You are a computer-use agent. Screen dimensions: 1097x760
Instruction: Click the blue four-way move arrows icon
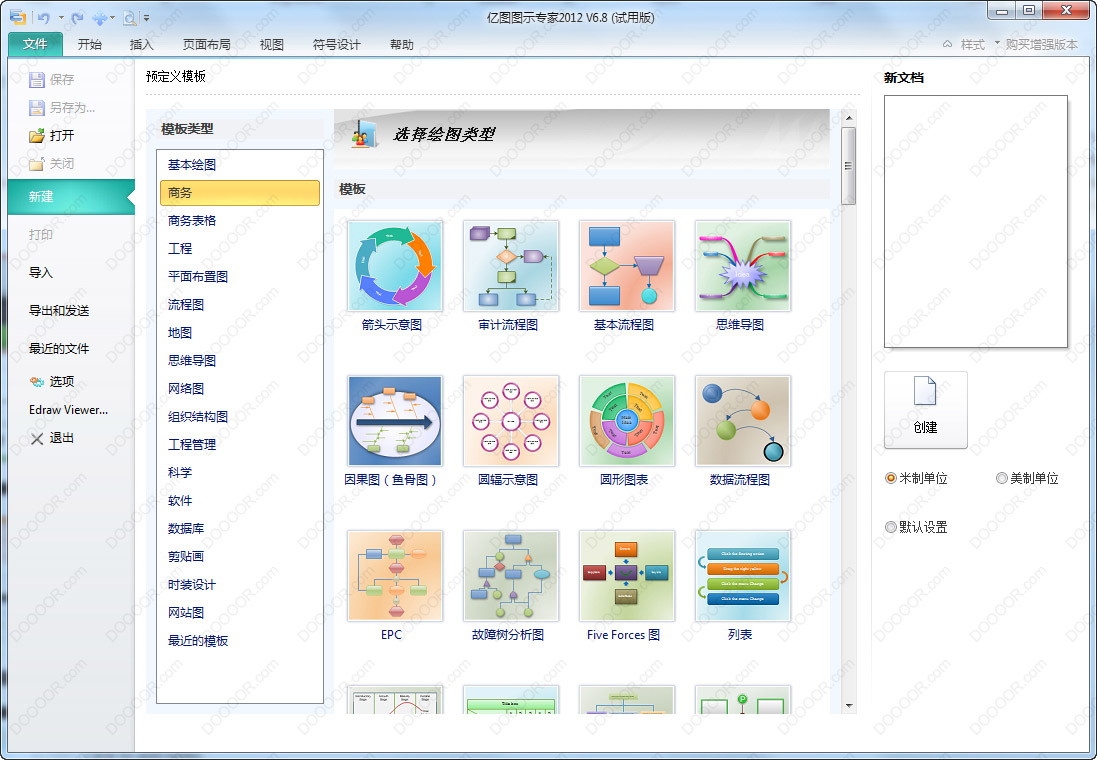coord(100,17)
